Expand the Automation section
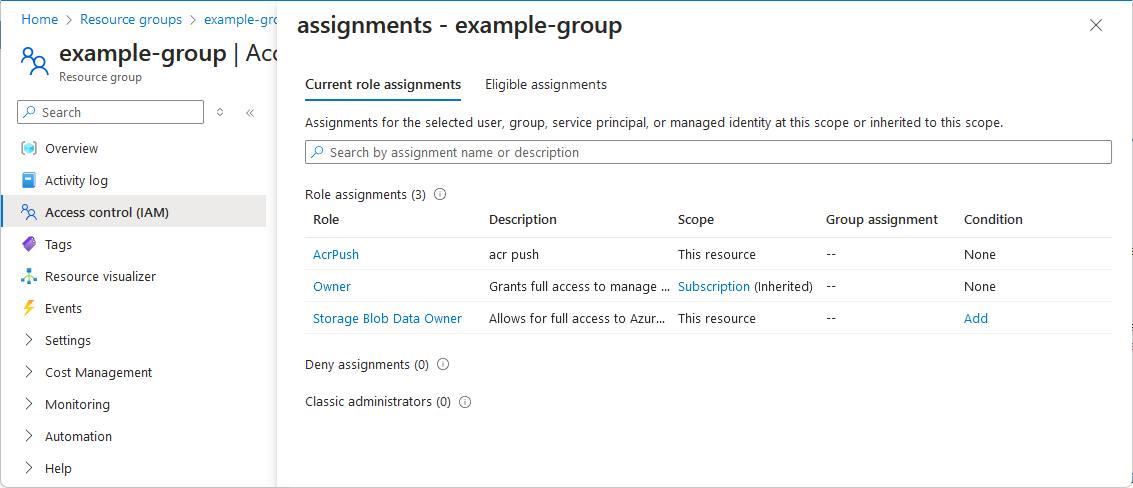This screenshot has height=488, width=1133. tap(29, 436)
